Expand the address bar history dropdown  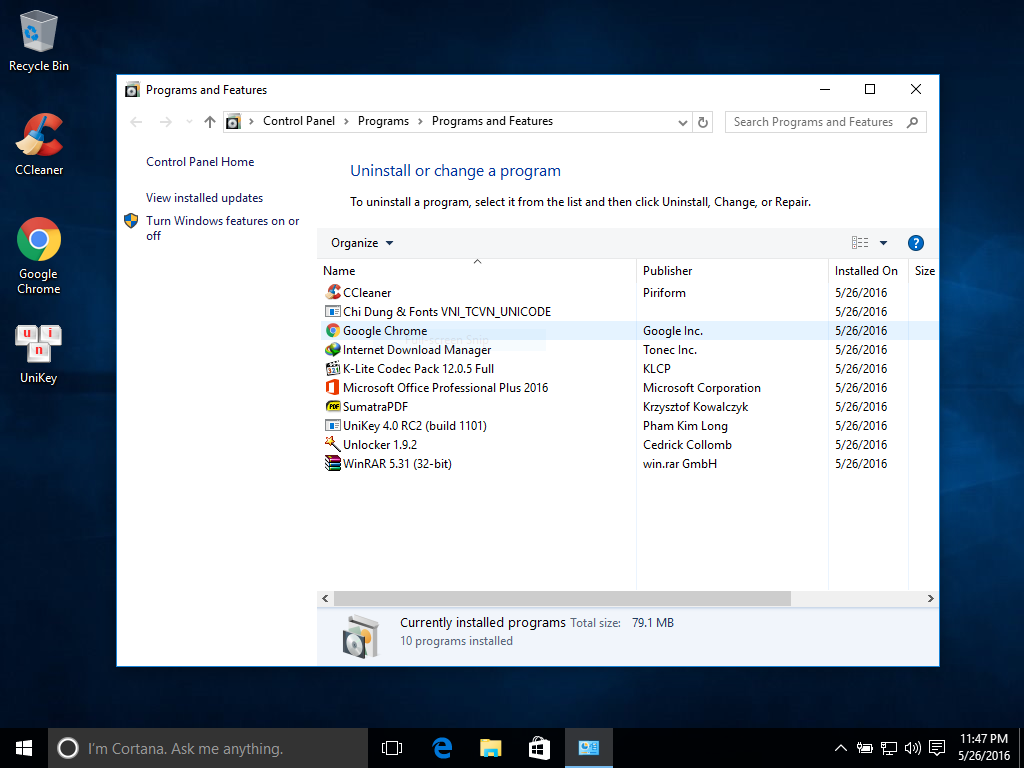[x=682, y=122]
